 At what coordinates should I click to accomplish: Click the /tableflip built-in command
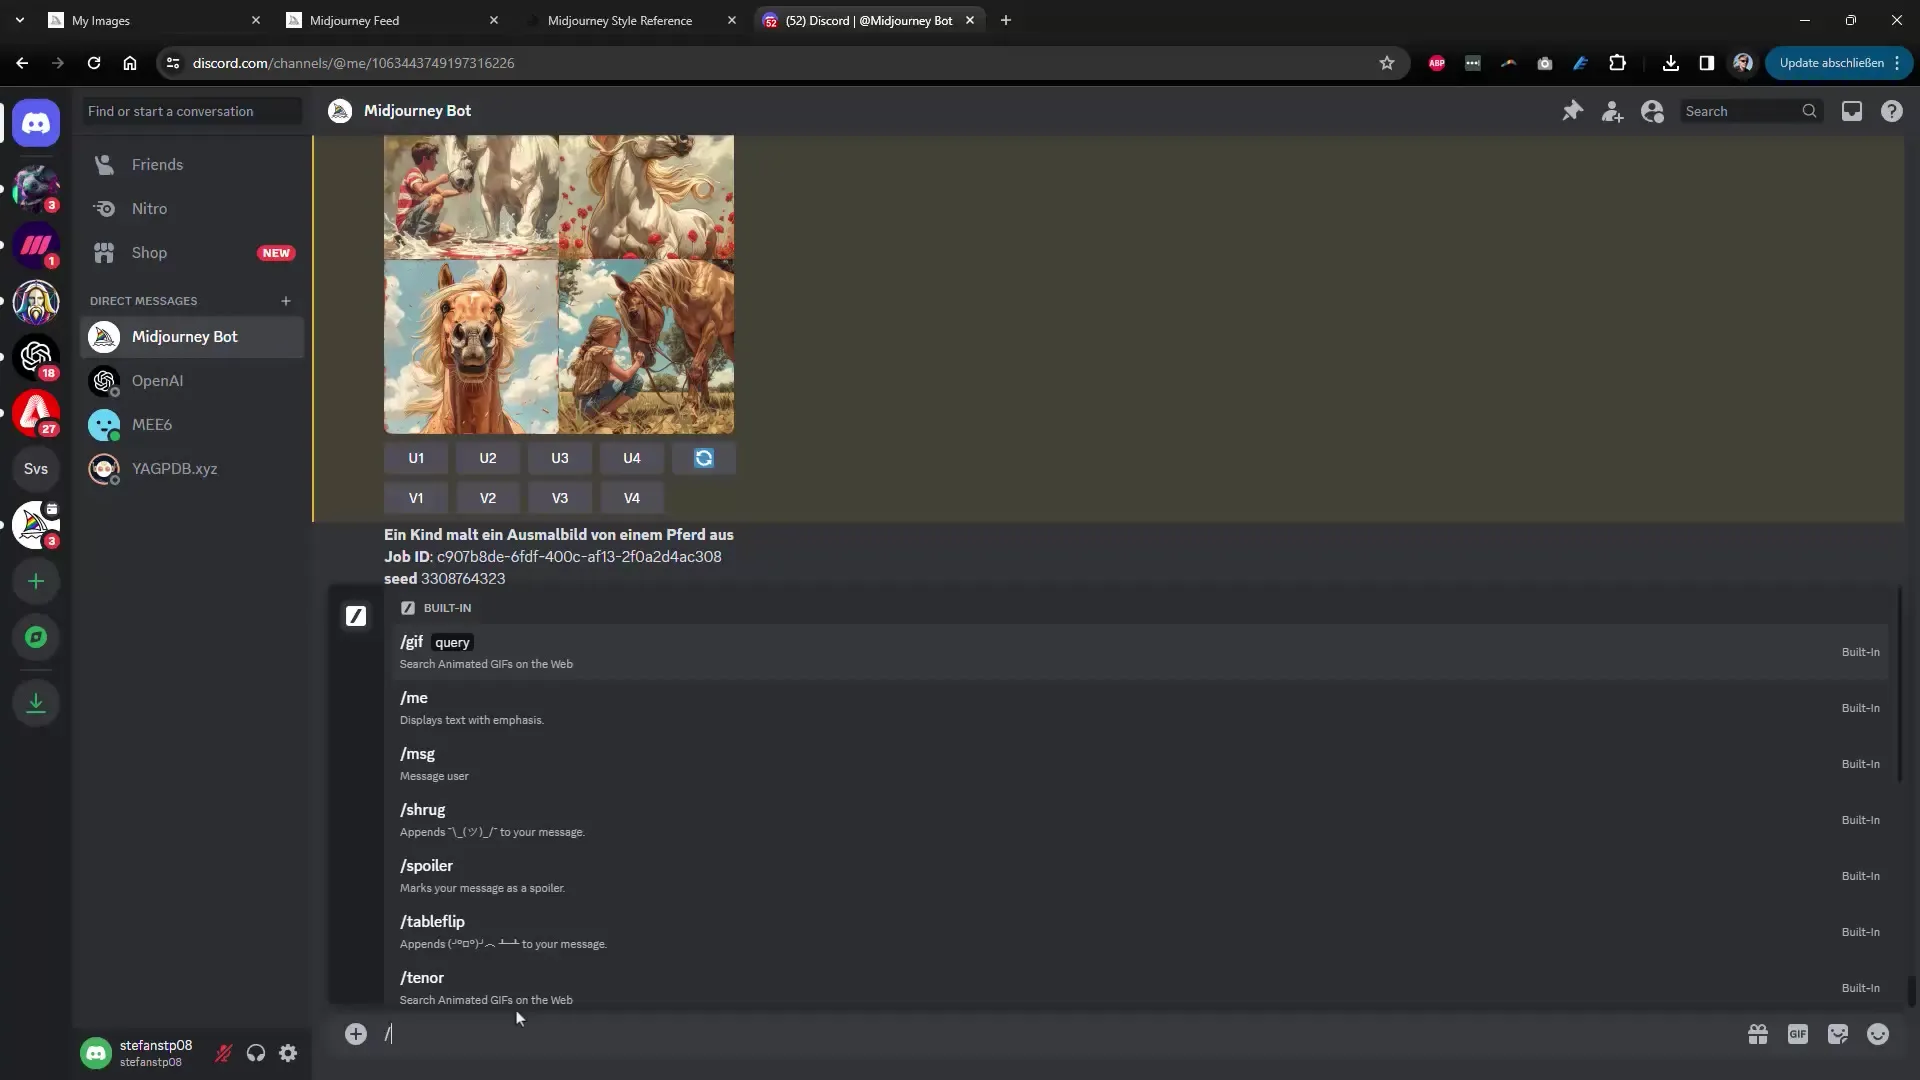[434, 922]
